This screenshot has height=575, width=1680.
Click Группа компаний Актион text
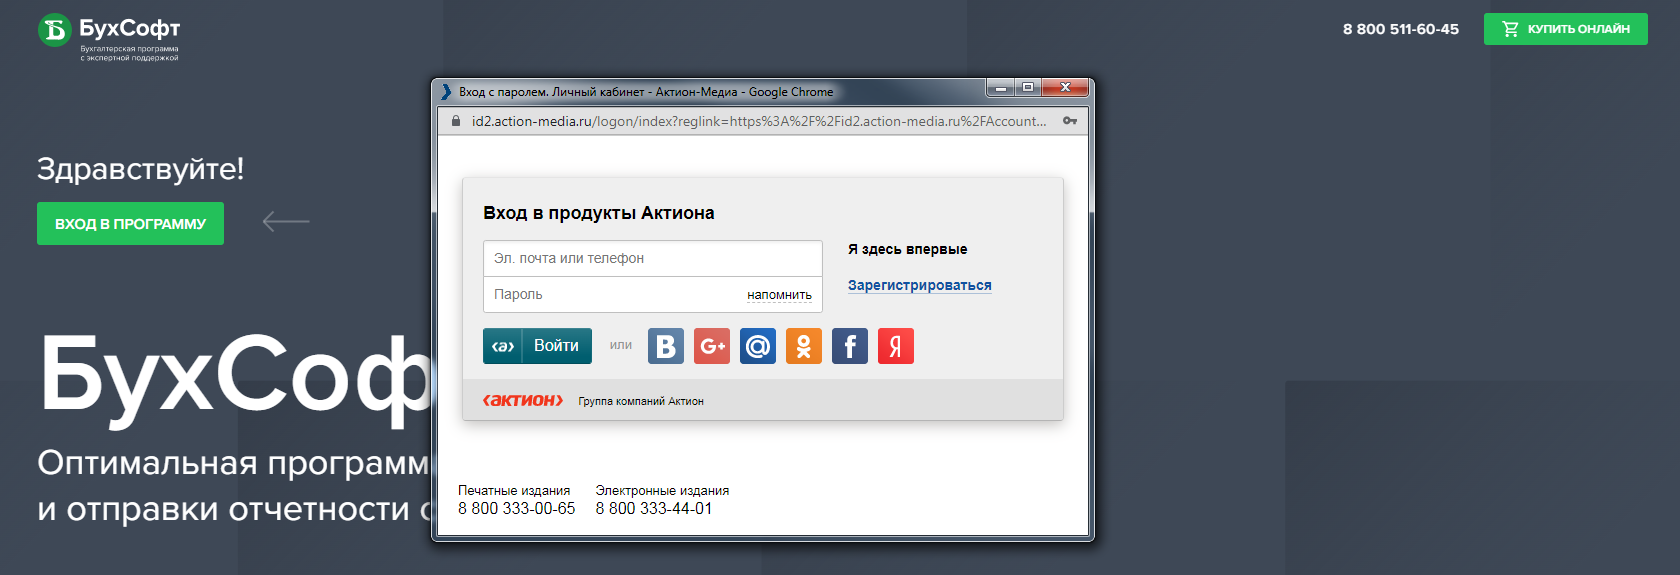pos(641,401)
